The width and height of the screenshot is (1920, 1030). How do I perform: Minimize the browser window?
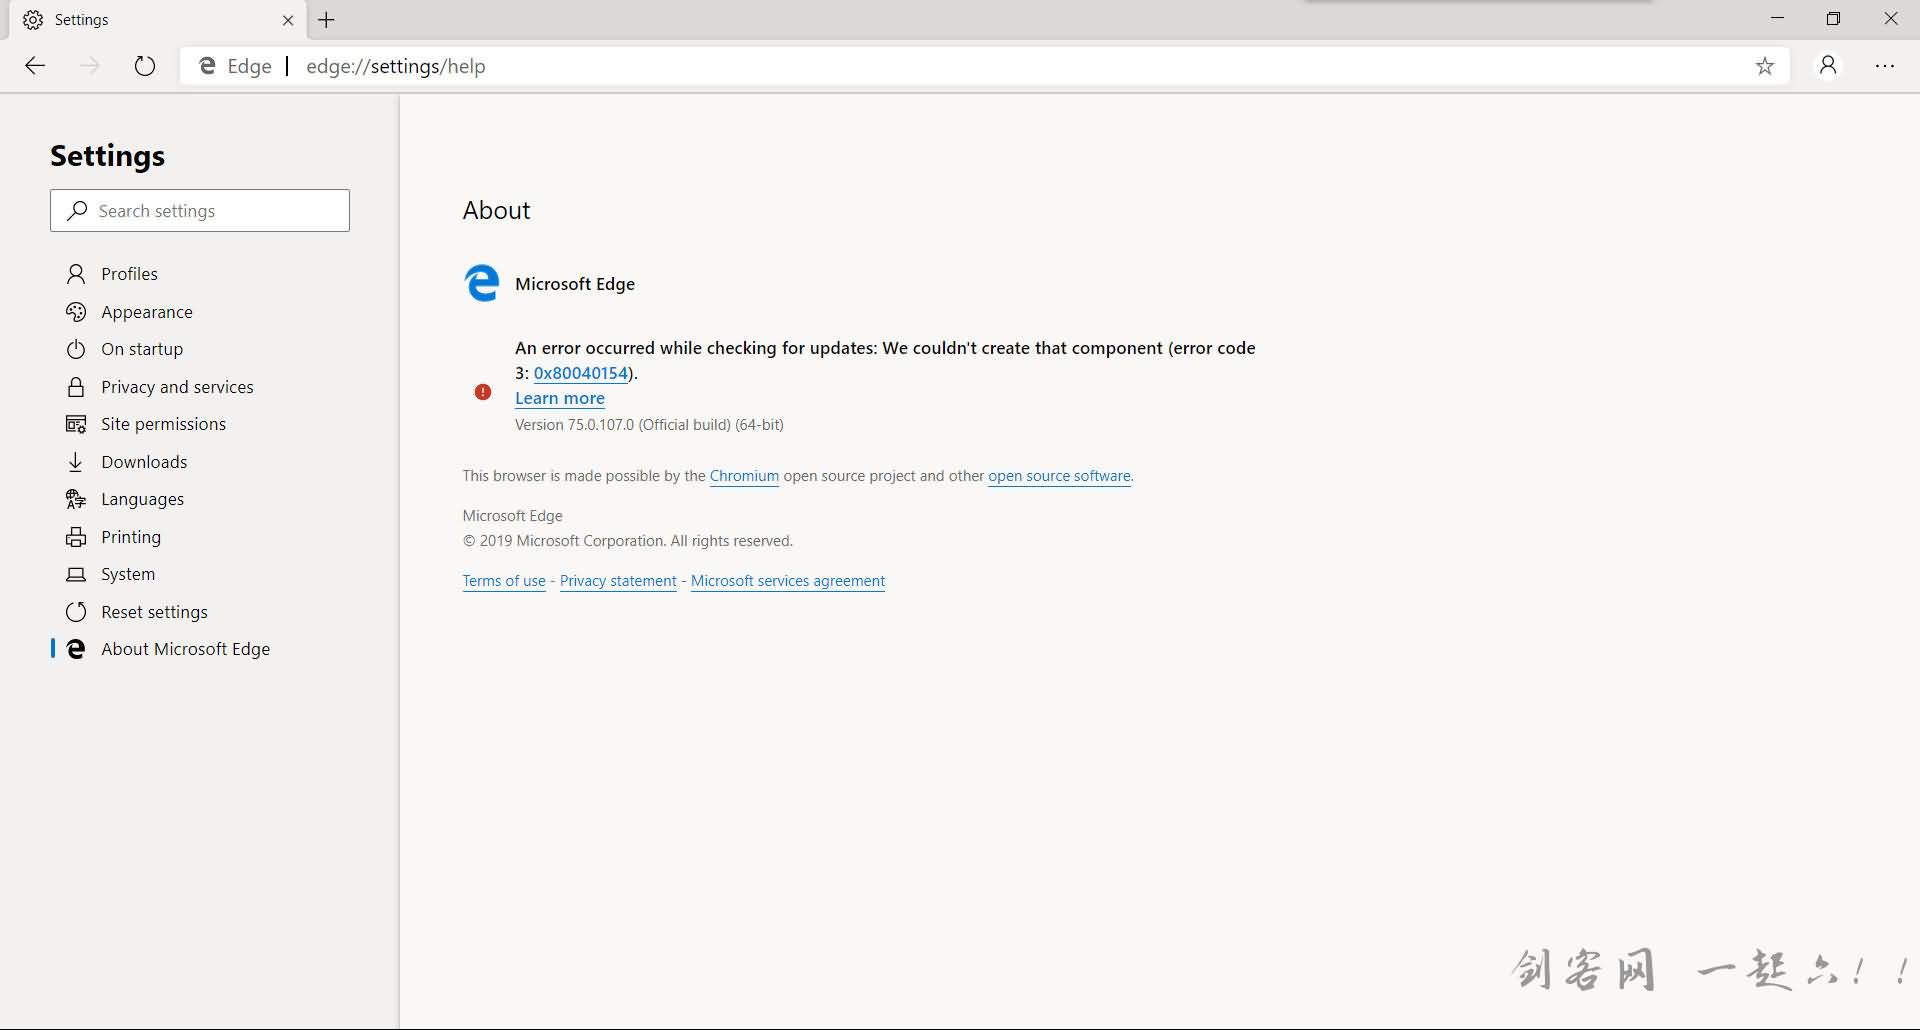coord(1777,19)
